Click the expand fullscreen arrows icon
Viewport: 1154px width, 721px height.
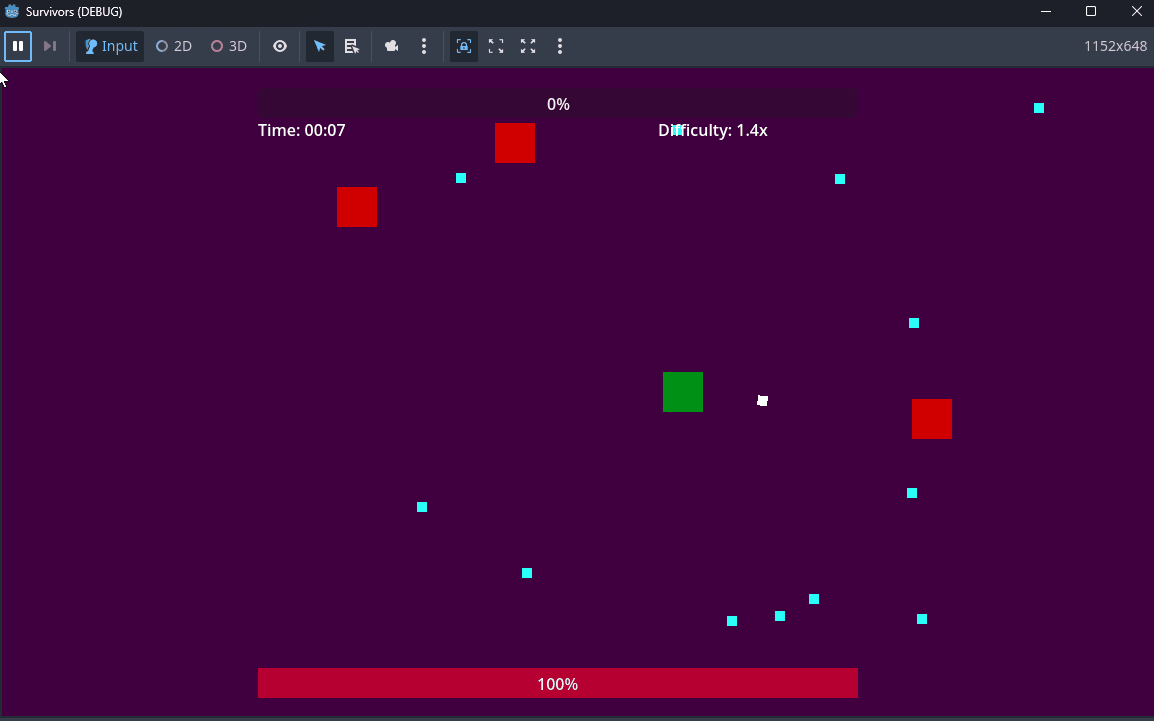(528, 46)
